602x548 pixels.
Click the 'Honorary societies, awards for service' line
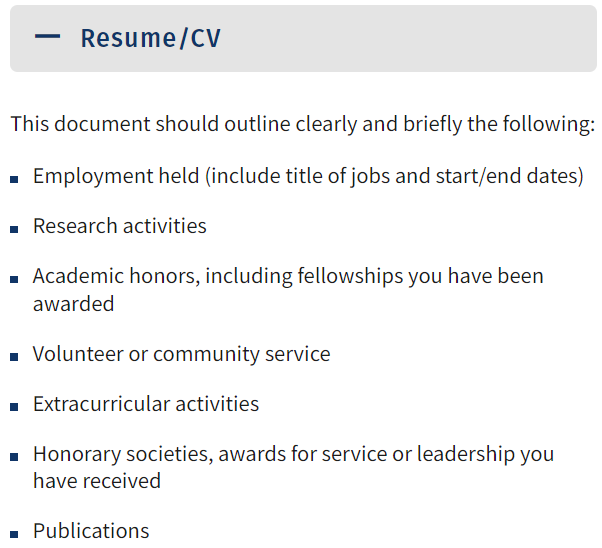pos(294,454)
